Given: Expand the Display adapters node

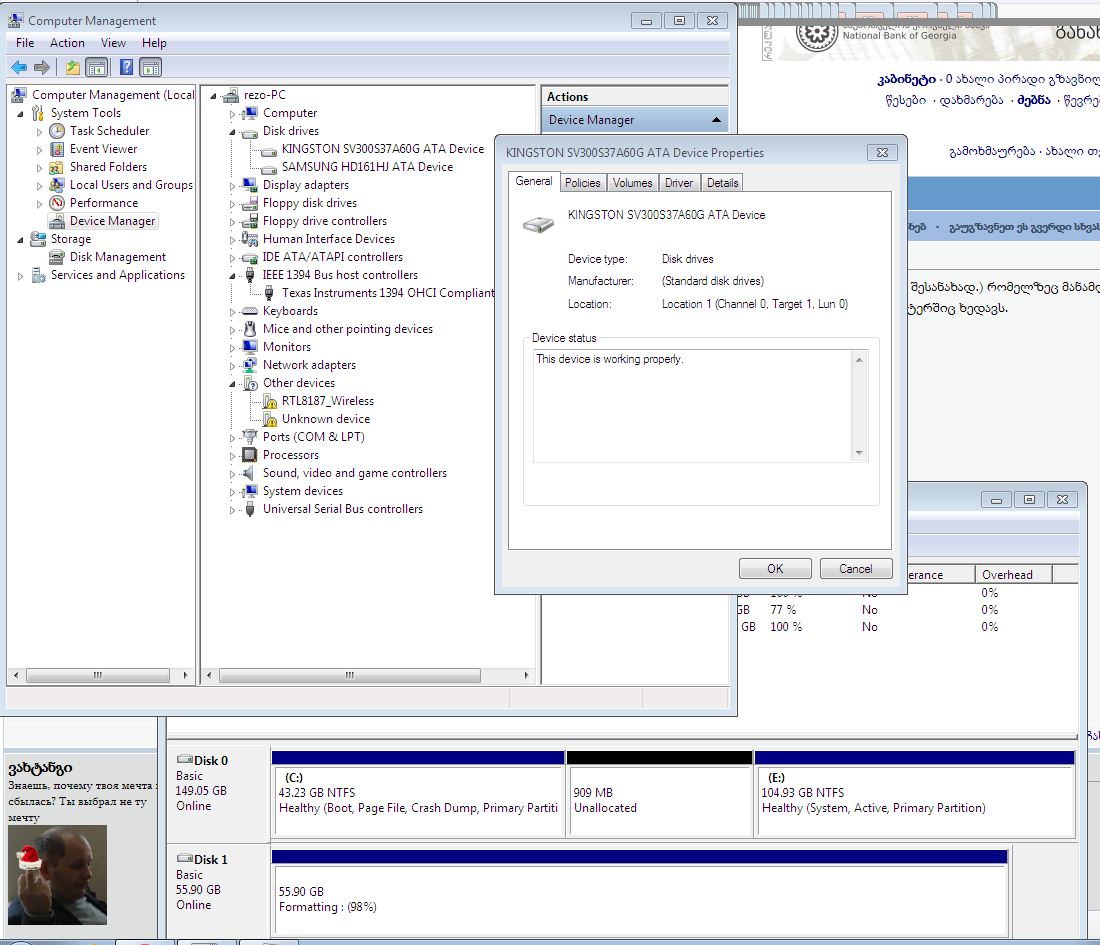Looking at the screenshot, I should [x=233, y=186].
